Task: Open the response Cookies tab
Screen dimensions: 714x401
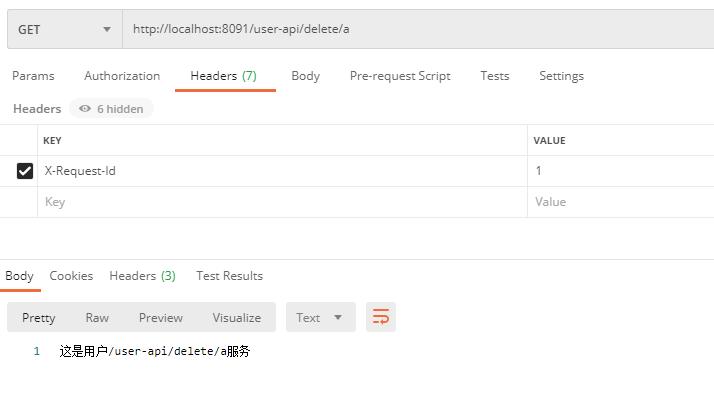Action: point(71,276)
